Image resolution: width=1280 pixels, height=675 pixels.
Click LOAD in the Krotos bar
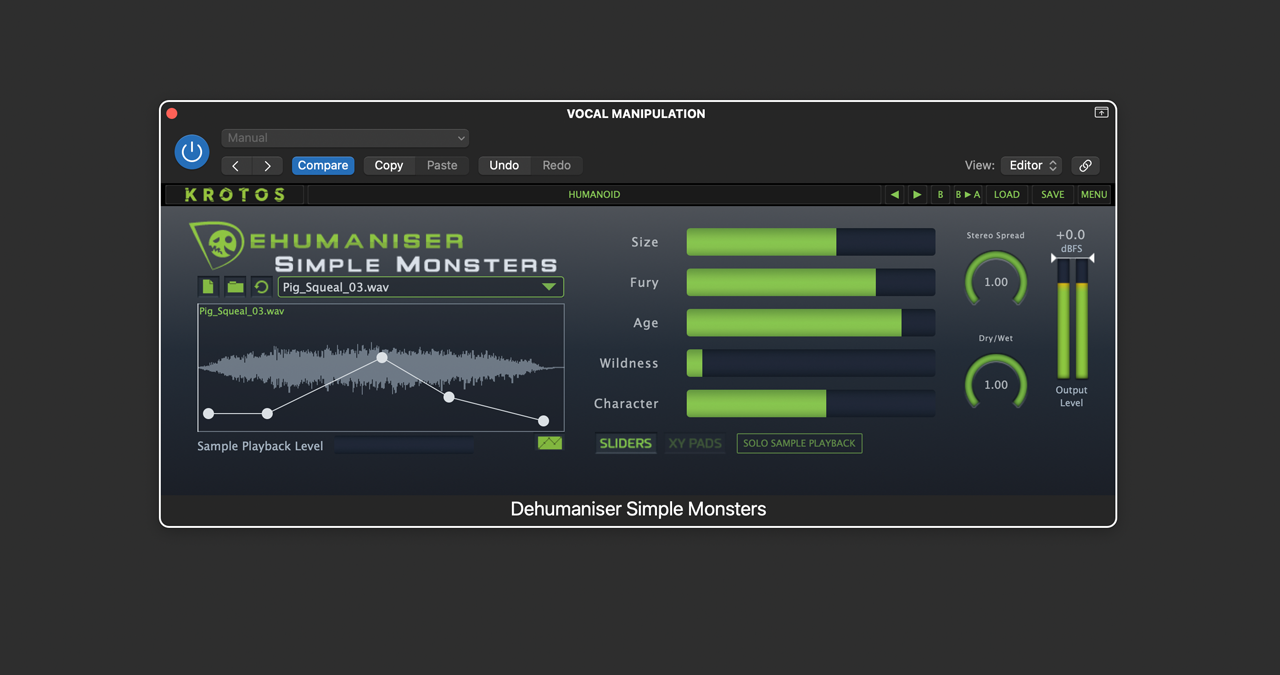pos(1007,195)
